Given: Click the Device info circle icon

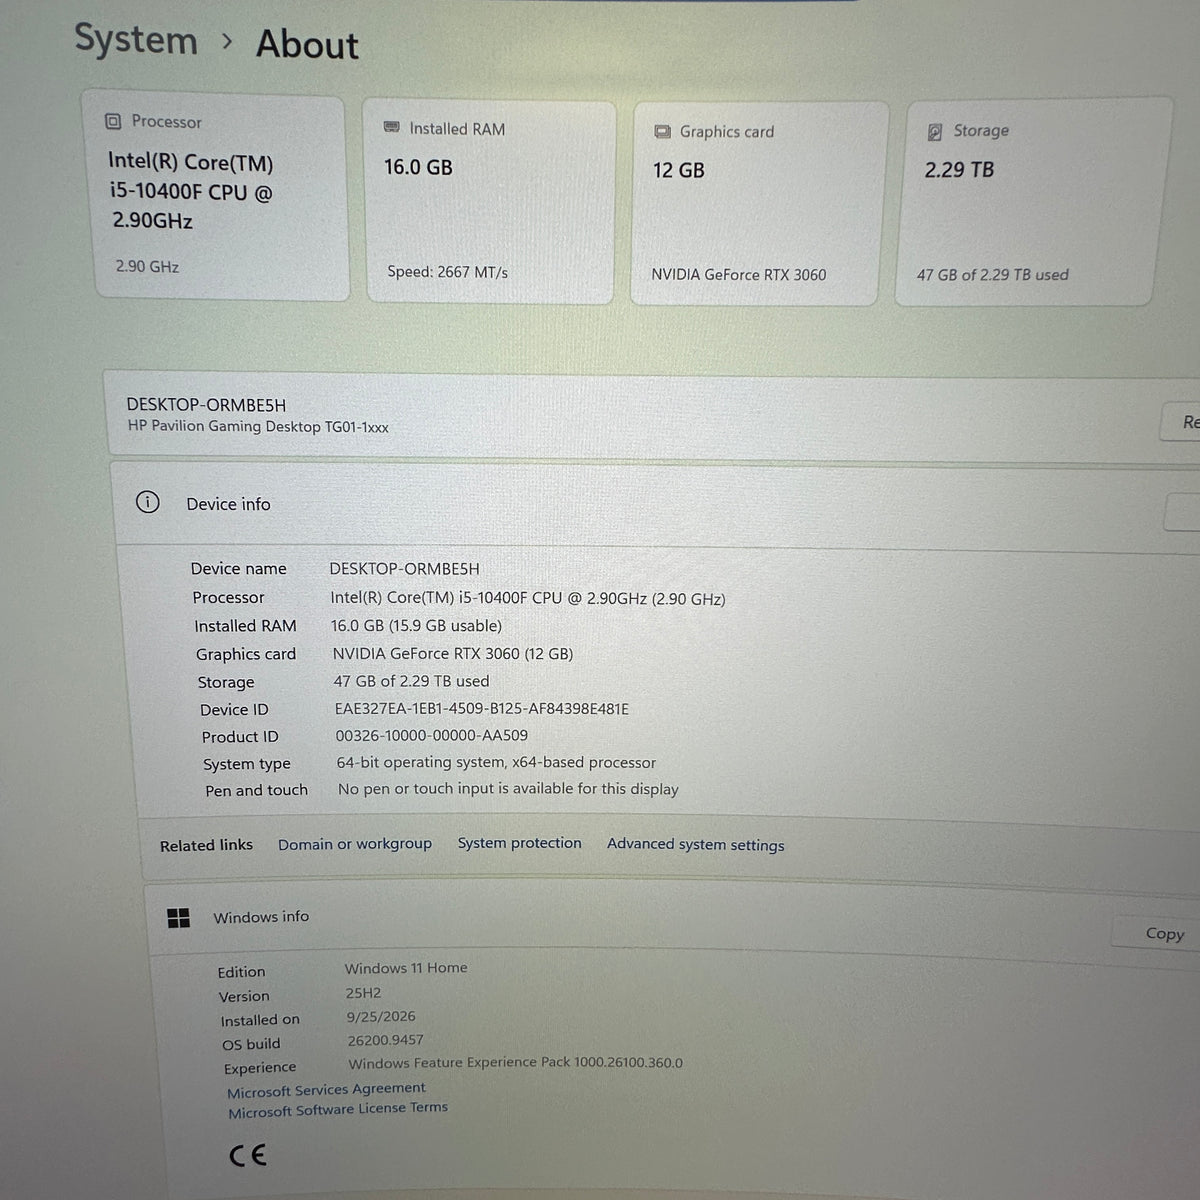Looking at the screenshot, I should [148, 502].
